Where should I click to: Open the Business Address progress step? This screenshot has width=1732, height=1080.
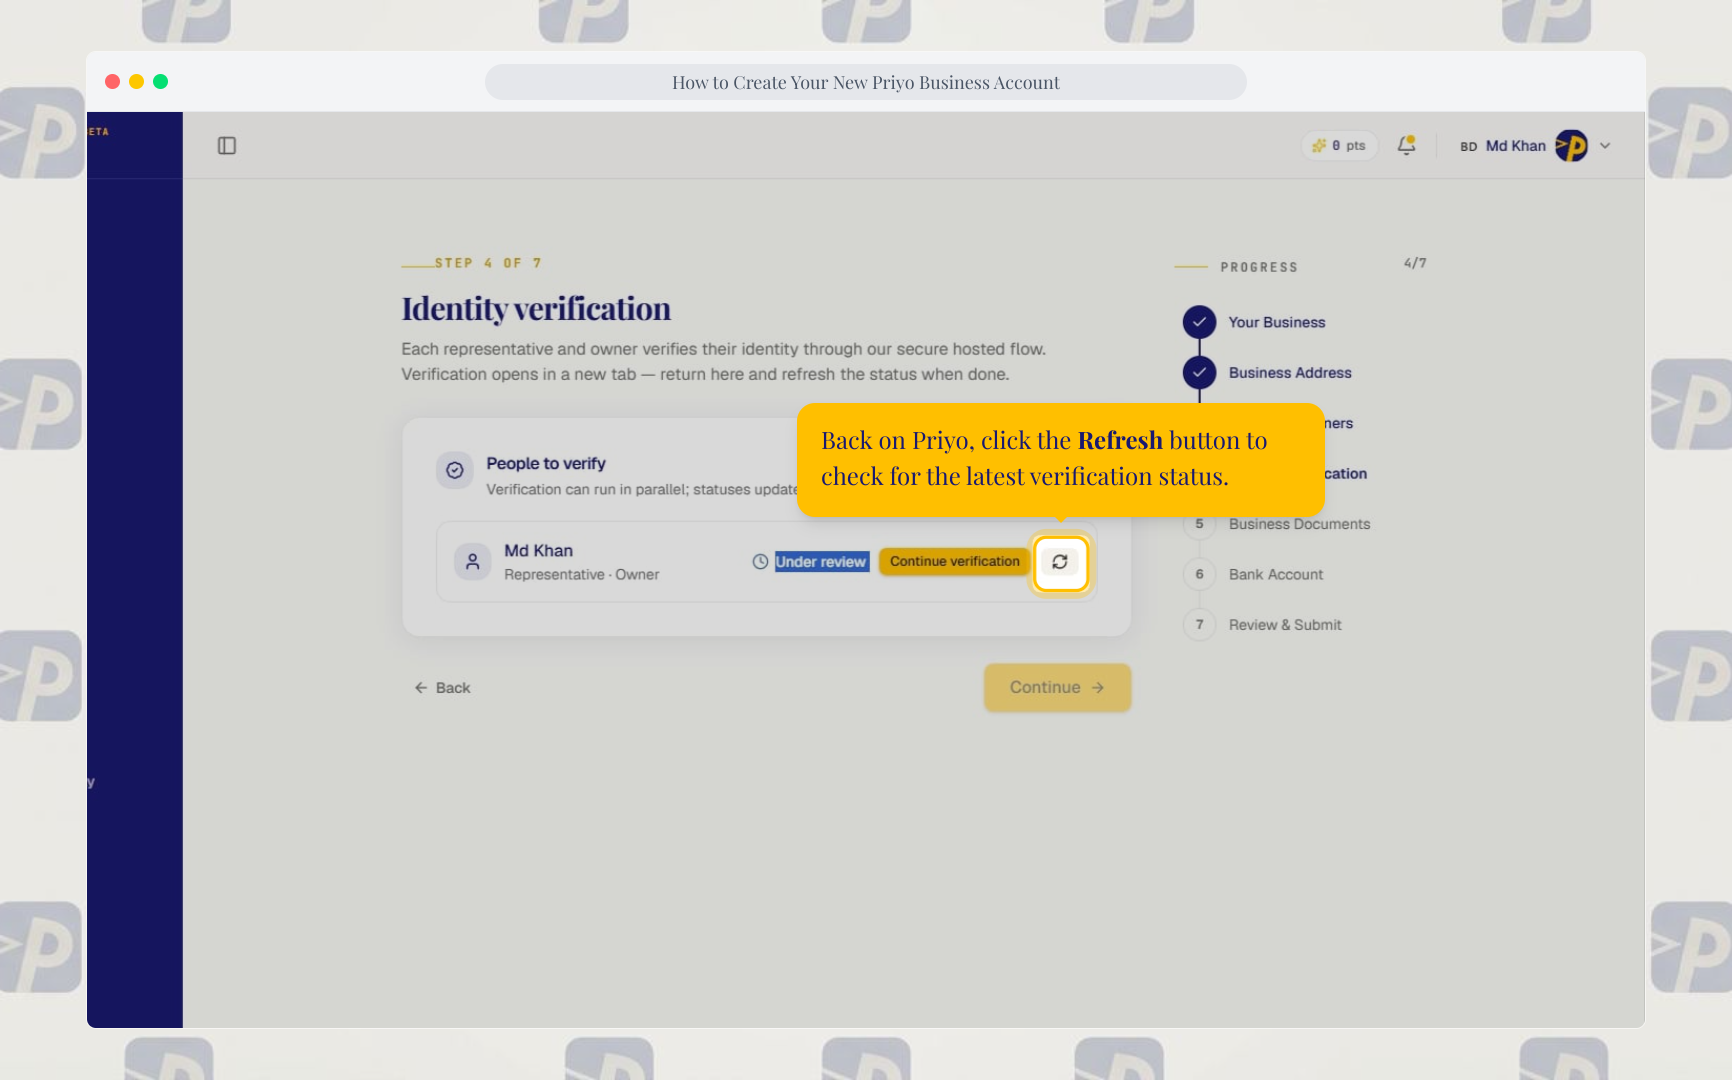[x=1290, y=373]
